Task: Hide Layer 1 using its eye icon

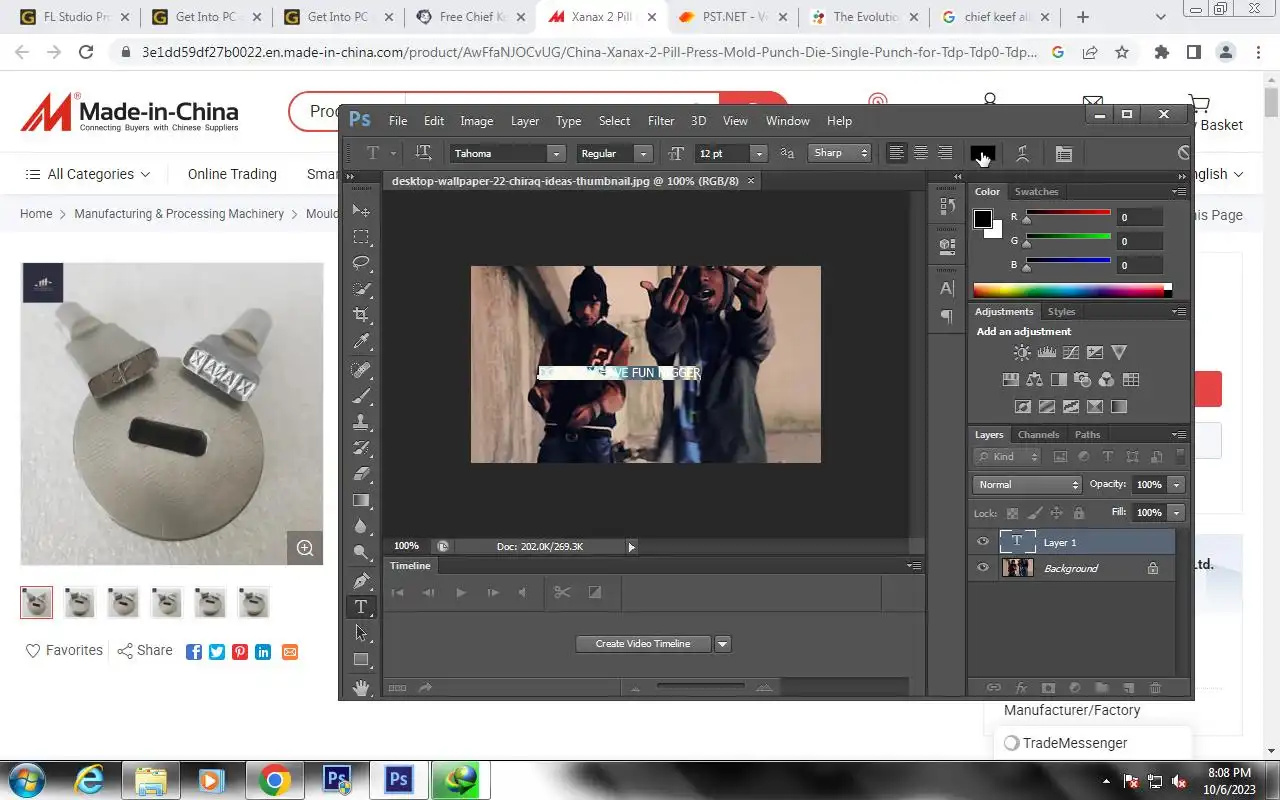Action: click(982, 542)
